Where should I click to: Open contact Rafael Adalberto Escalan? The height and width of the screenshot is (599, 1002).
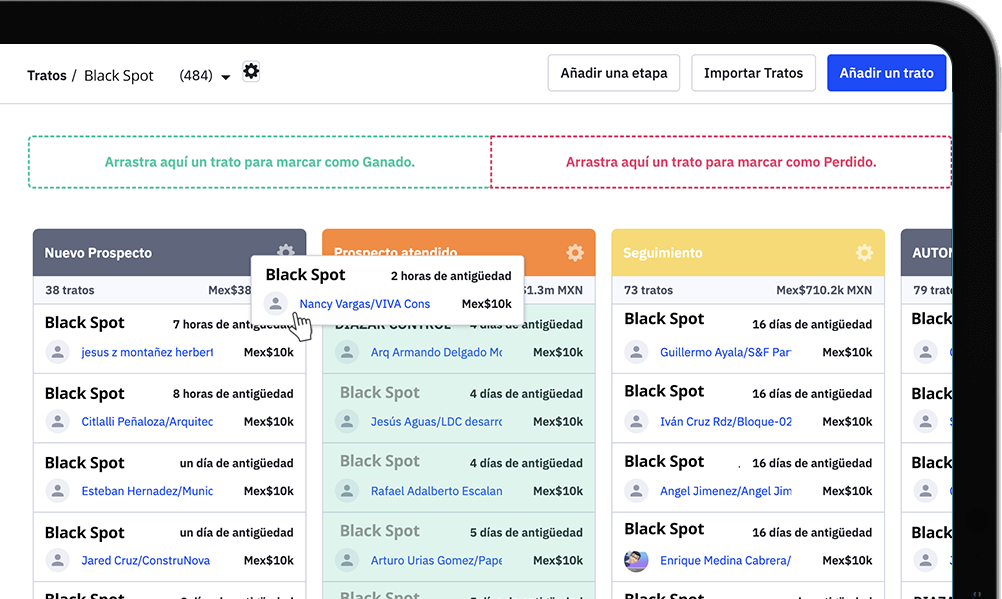(436, 491)
